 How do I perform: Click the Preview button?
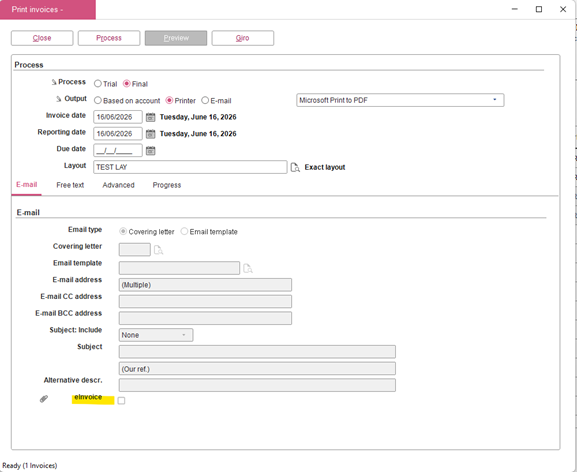pos(176,38)
